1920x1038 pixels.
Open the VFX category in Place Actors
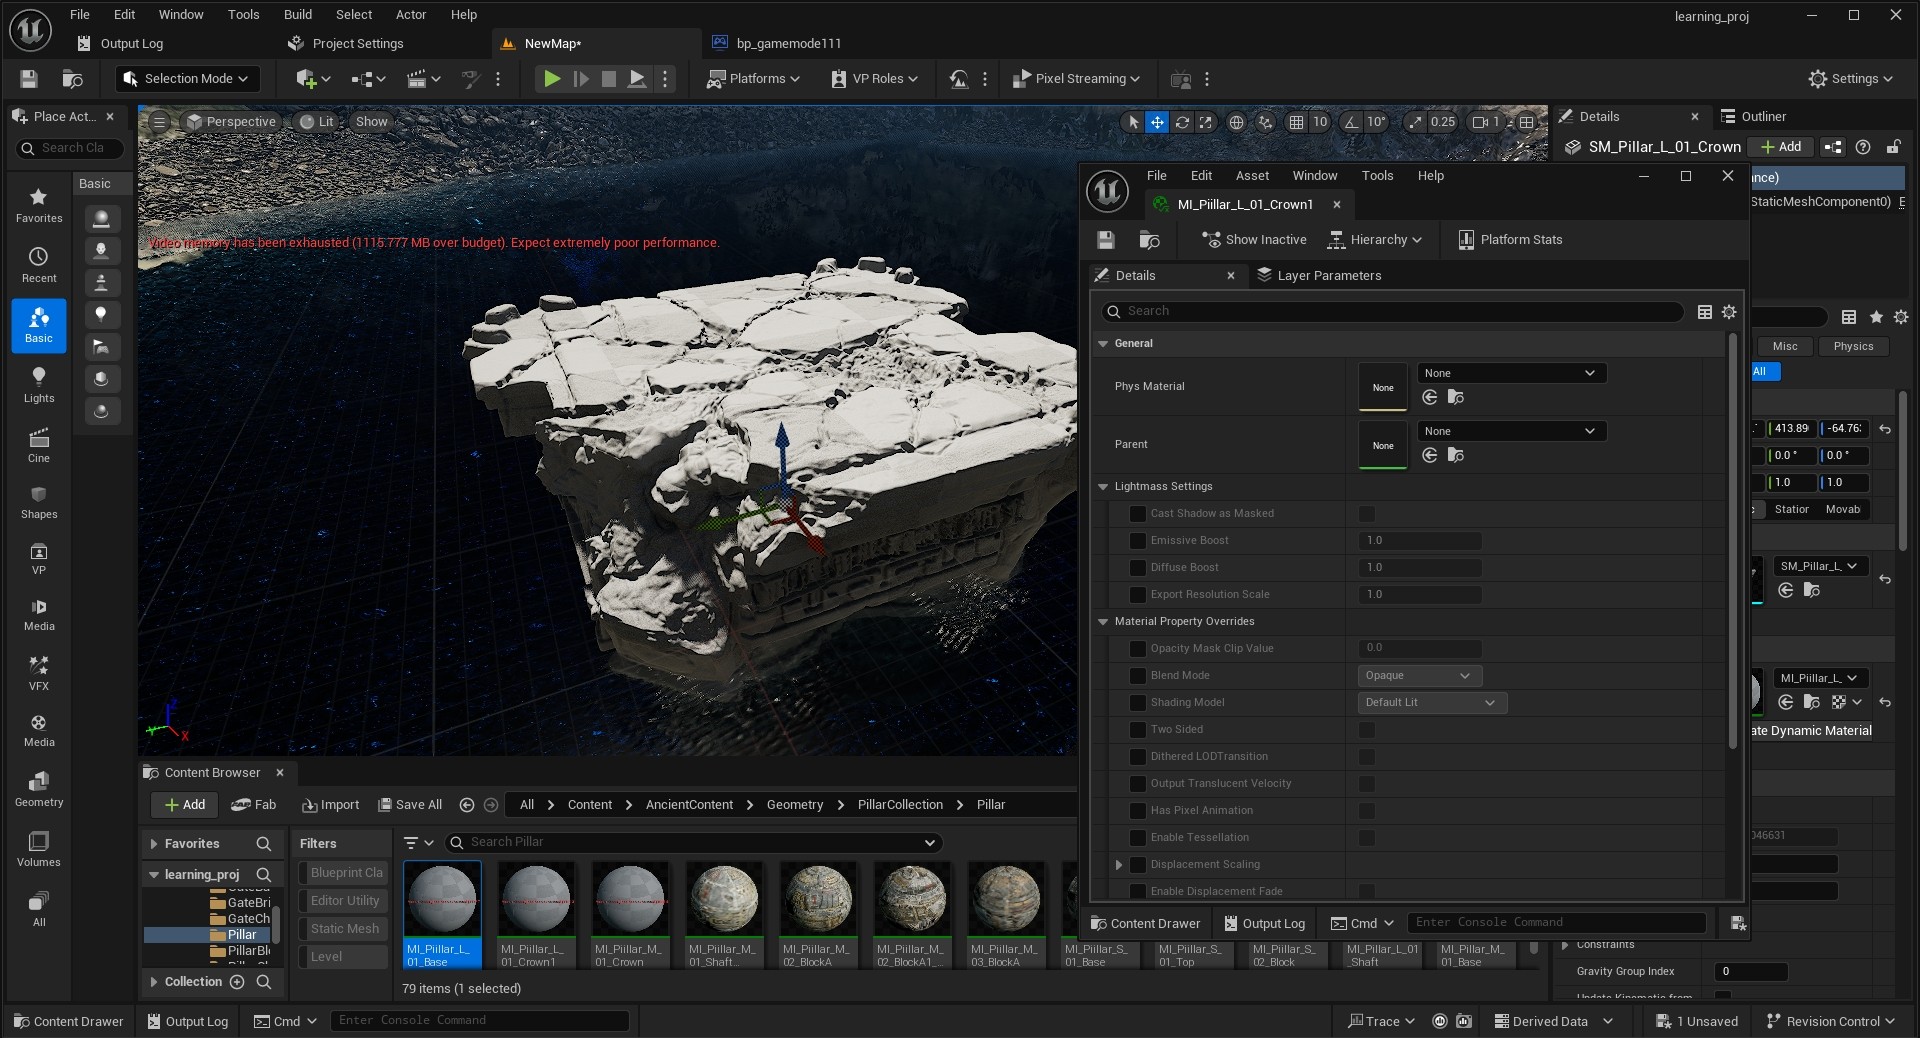tap(39, 673)
